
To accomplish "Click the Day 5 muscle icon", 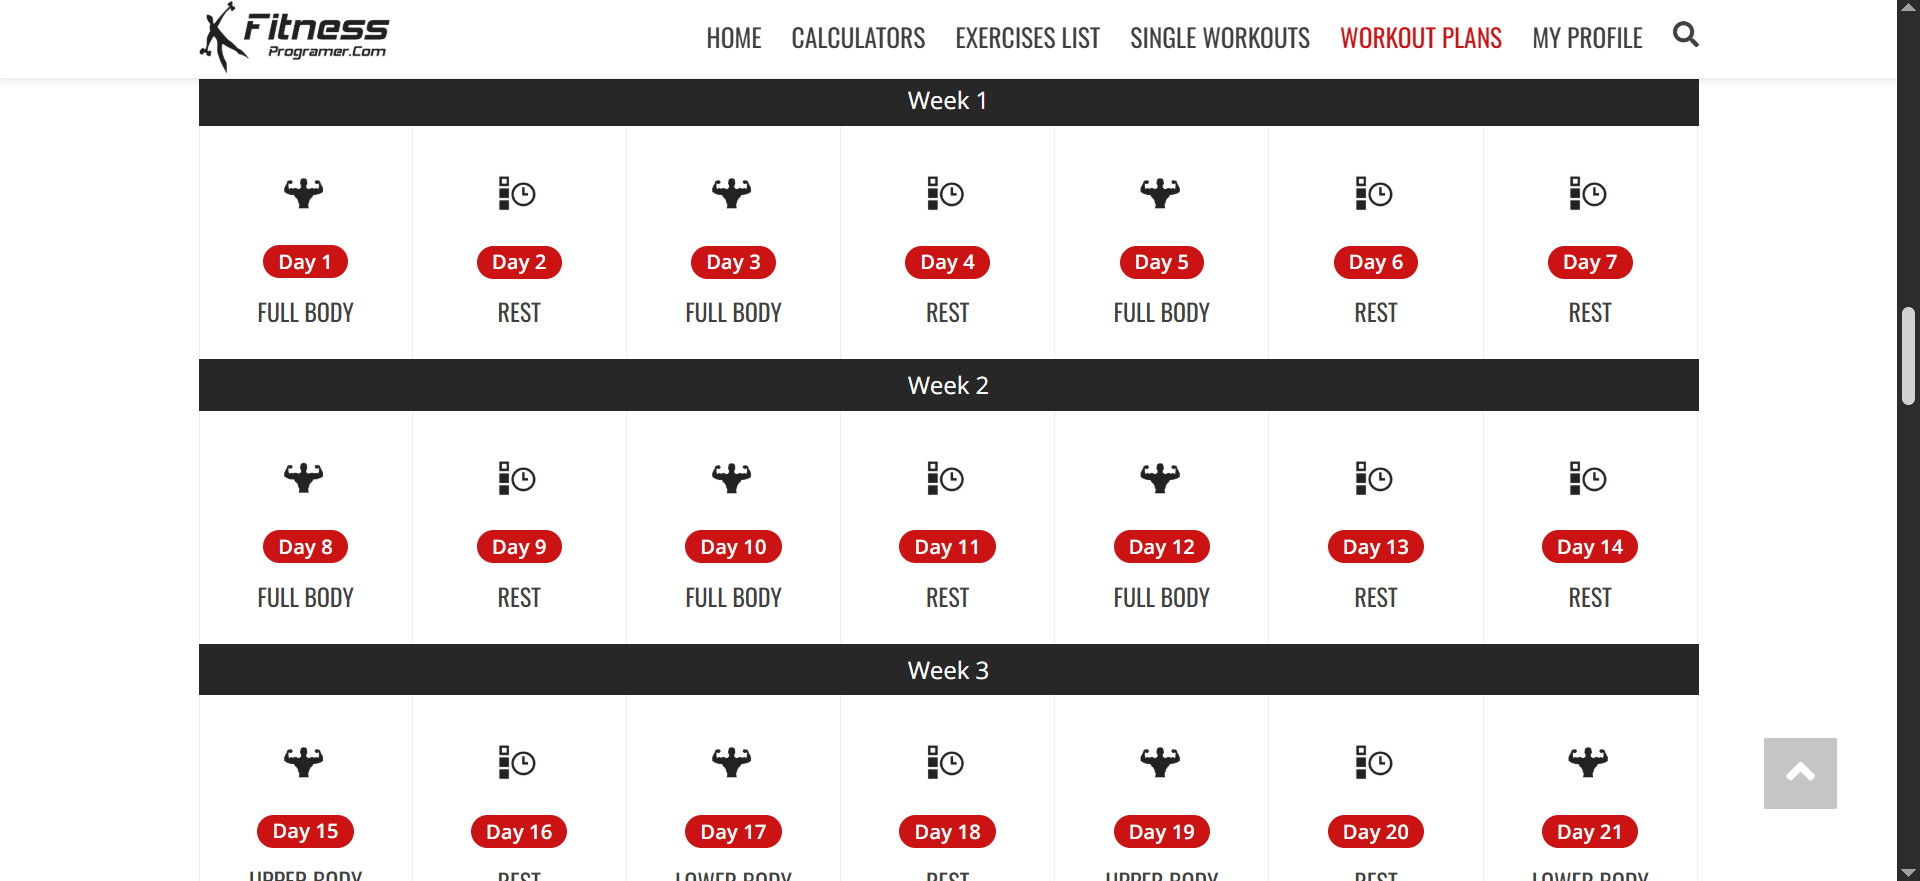I will (1160, 192).
